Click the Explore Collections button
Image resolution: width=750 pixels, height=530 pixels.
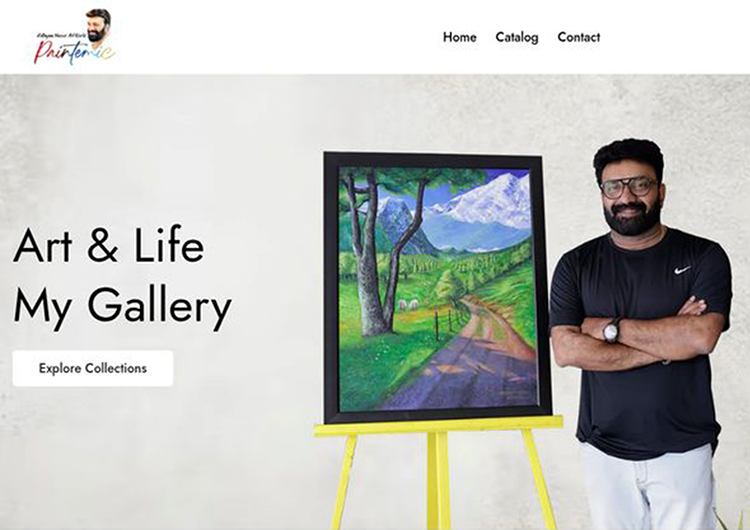click(x=93, y=368)
